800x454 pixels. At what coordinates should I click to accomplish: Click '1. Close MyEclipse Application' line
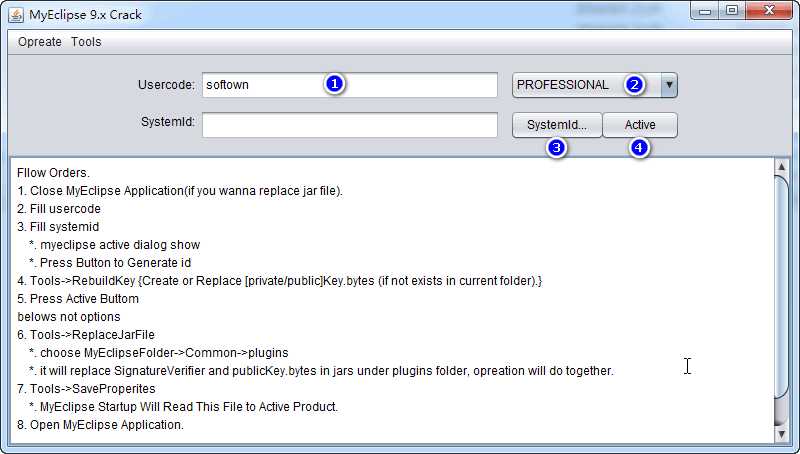point(180,191)
